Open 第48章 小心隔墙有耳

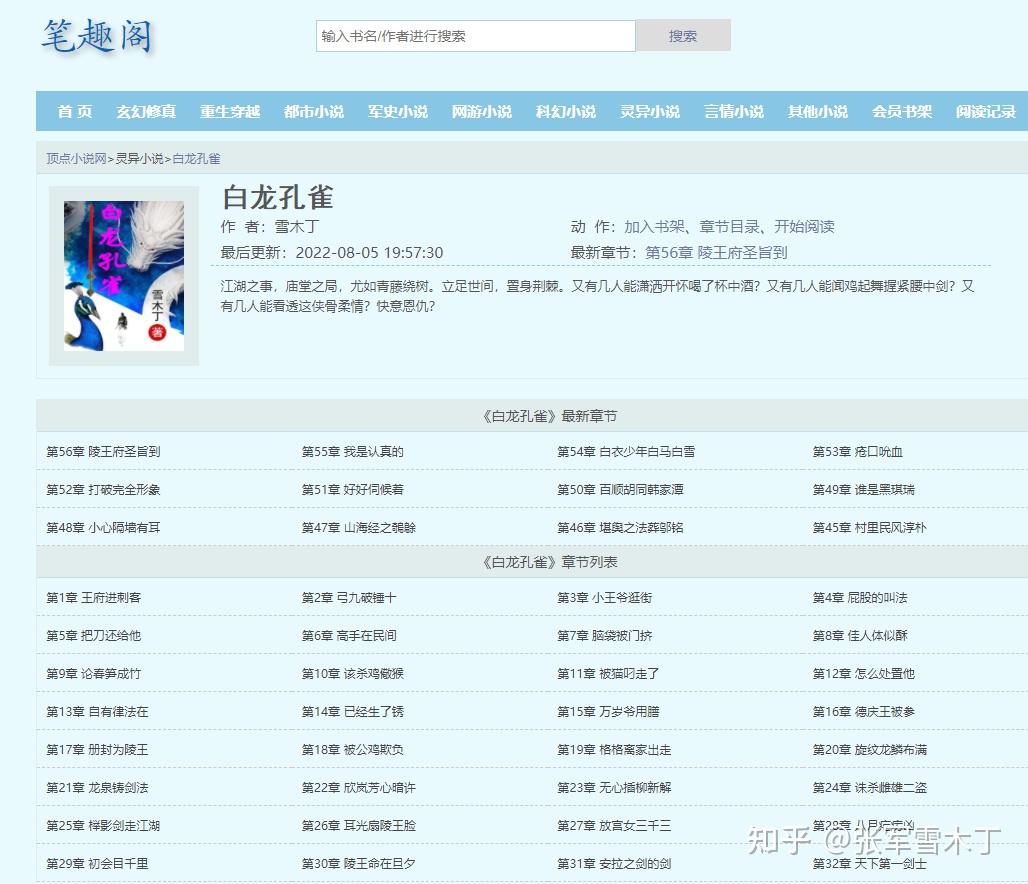[x=103, y=528]
